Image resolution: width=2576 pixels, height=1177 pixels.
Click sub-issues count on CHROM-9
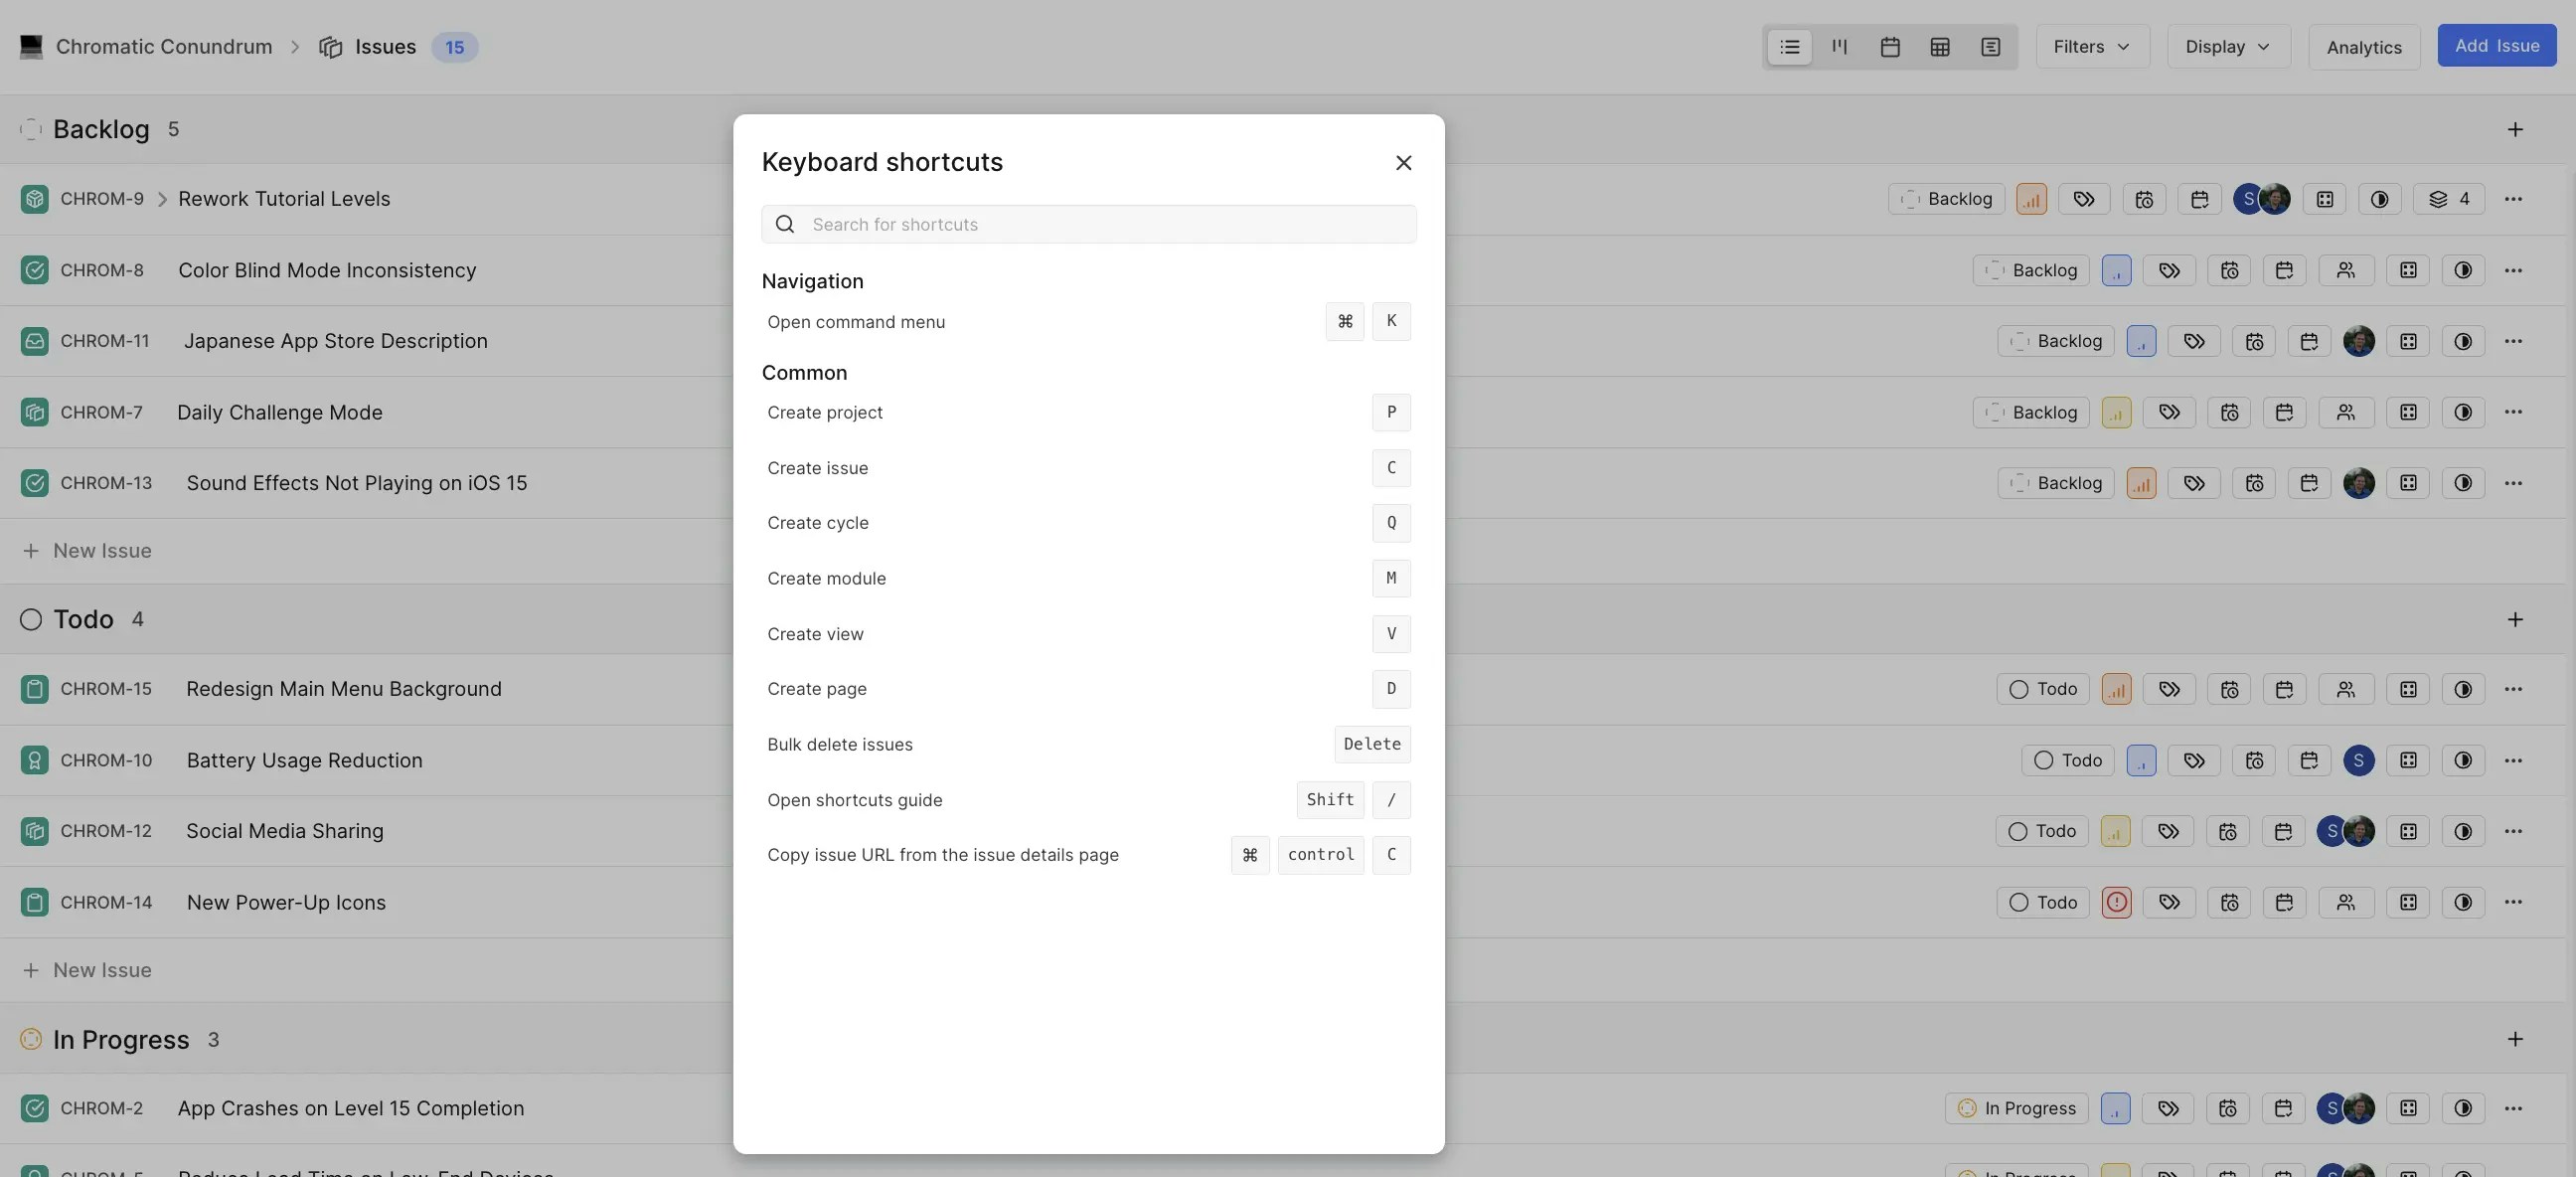coord(2448,199)
